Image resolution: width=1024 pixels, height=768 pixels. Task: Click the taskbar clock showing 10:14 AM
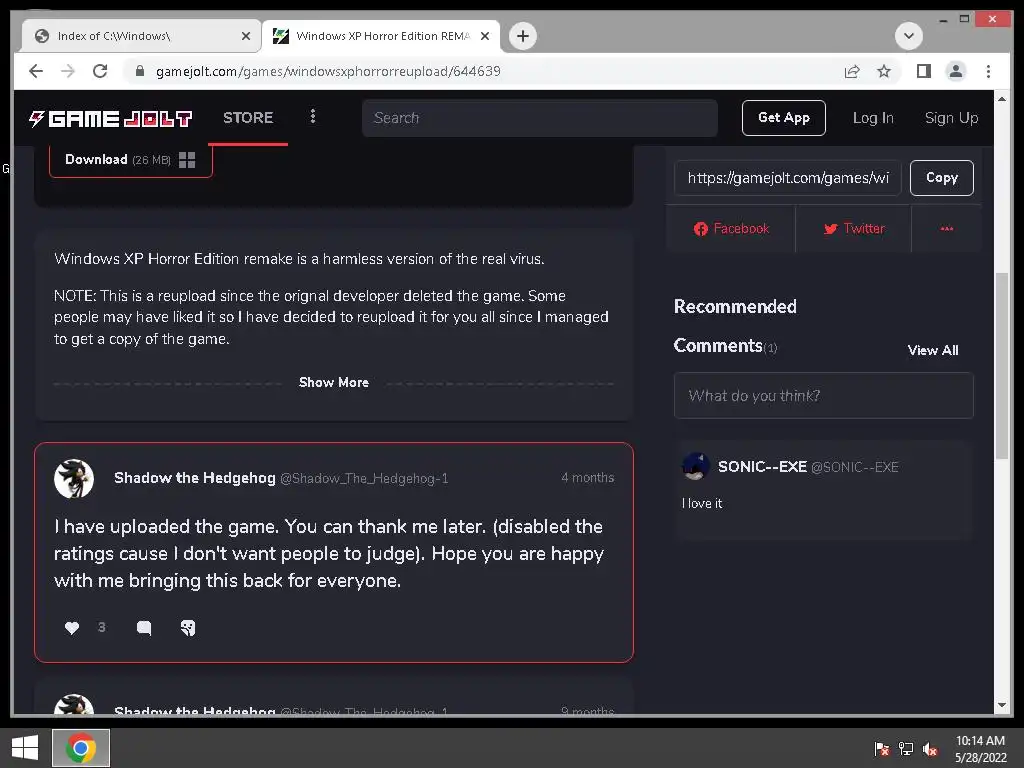point(980,749)
